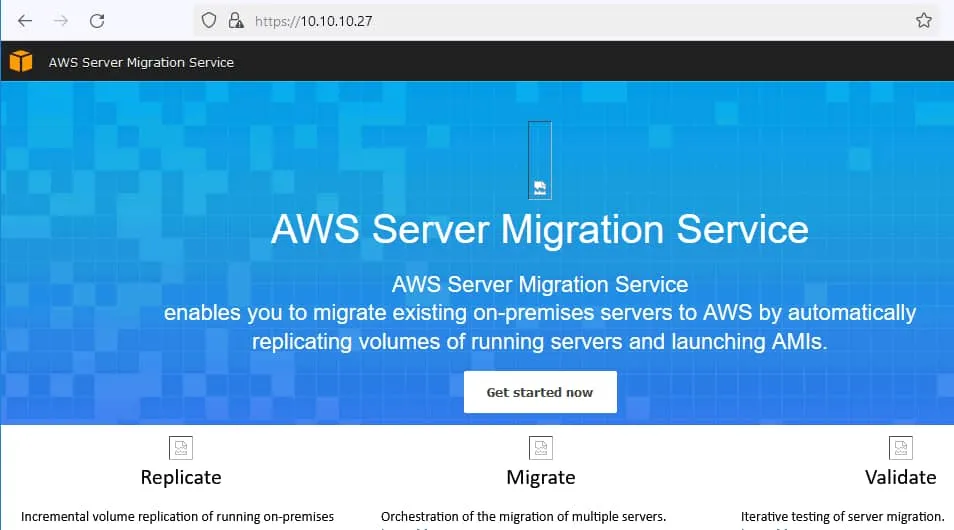Screen dimensions: 954x530
Task: Click the Incremental volume replication description text
Action: 177,517
